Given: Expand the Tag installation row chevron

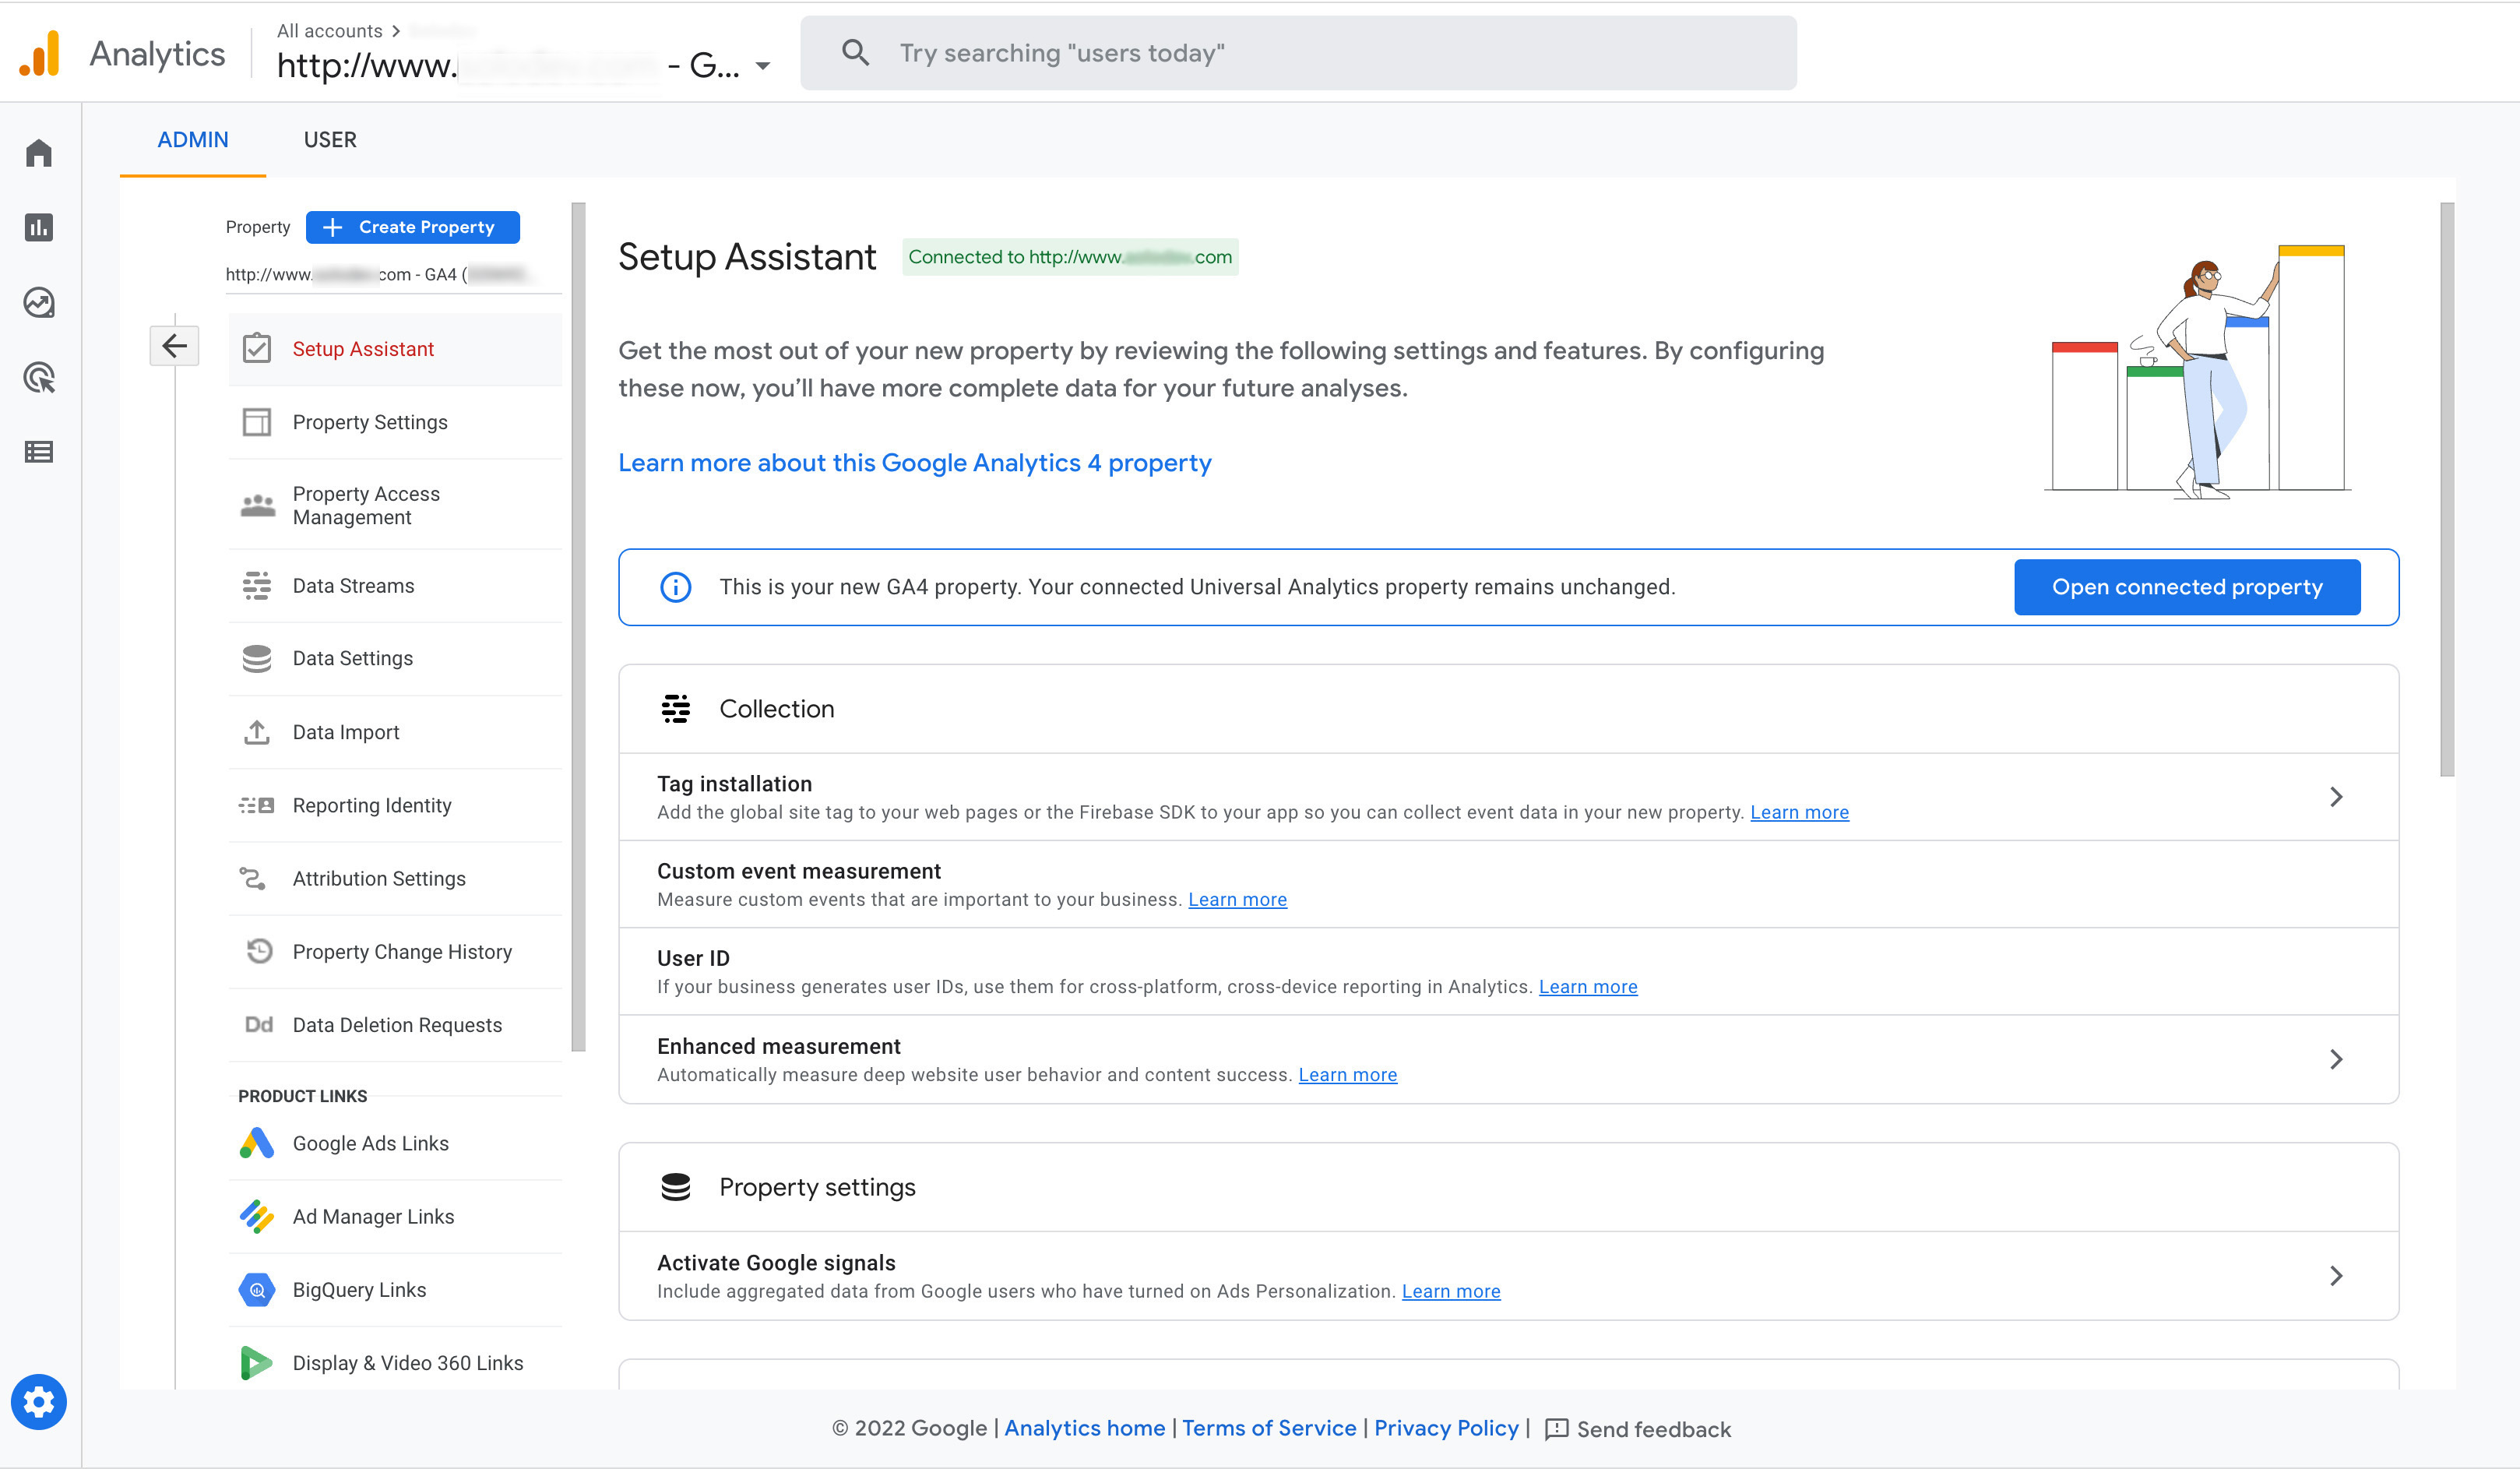Looking at the screenshot, I should click(x=2336, y=797).
